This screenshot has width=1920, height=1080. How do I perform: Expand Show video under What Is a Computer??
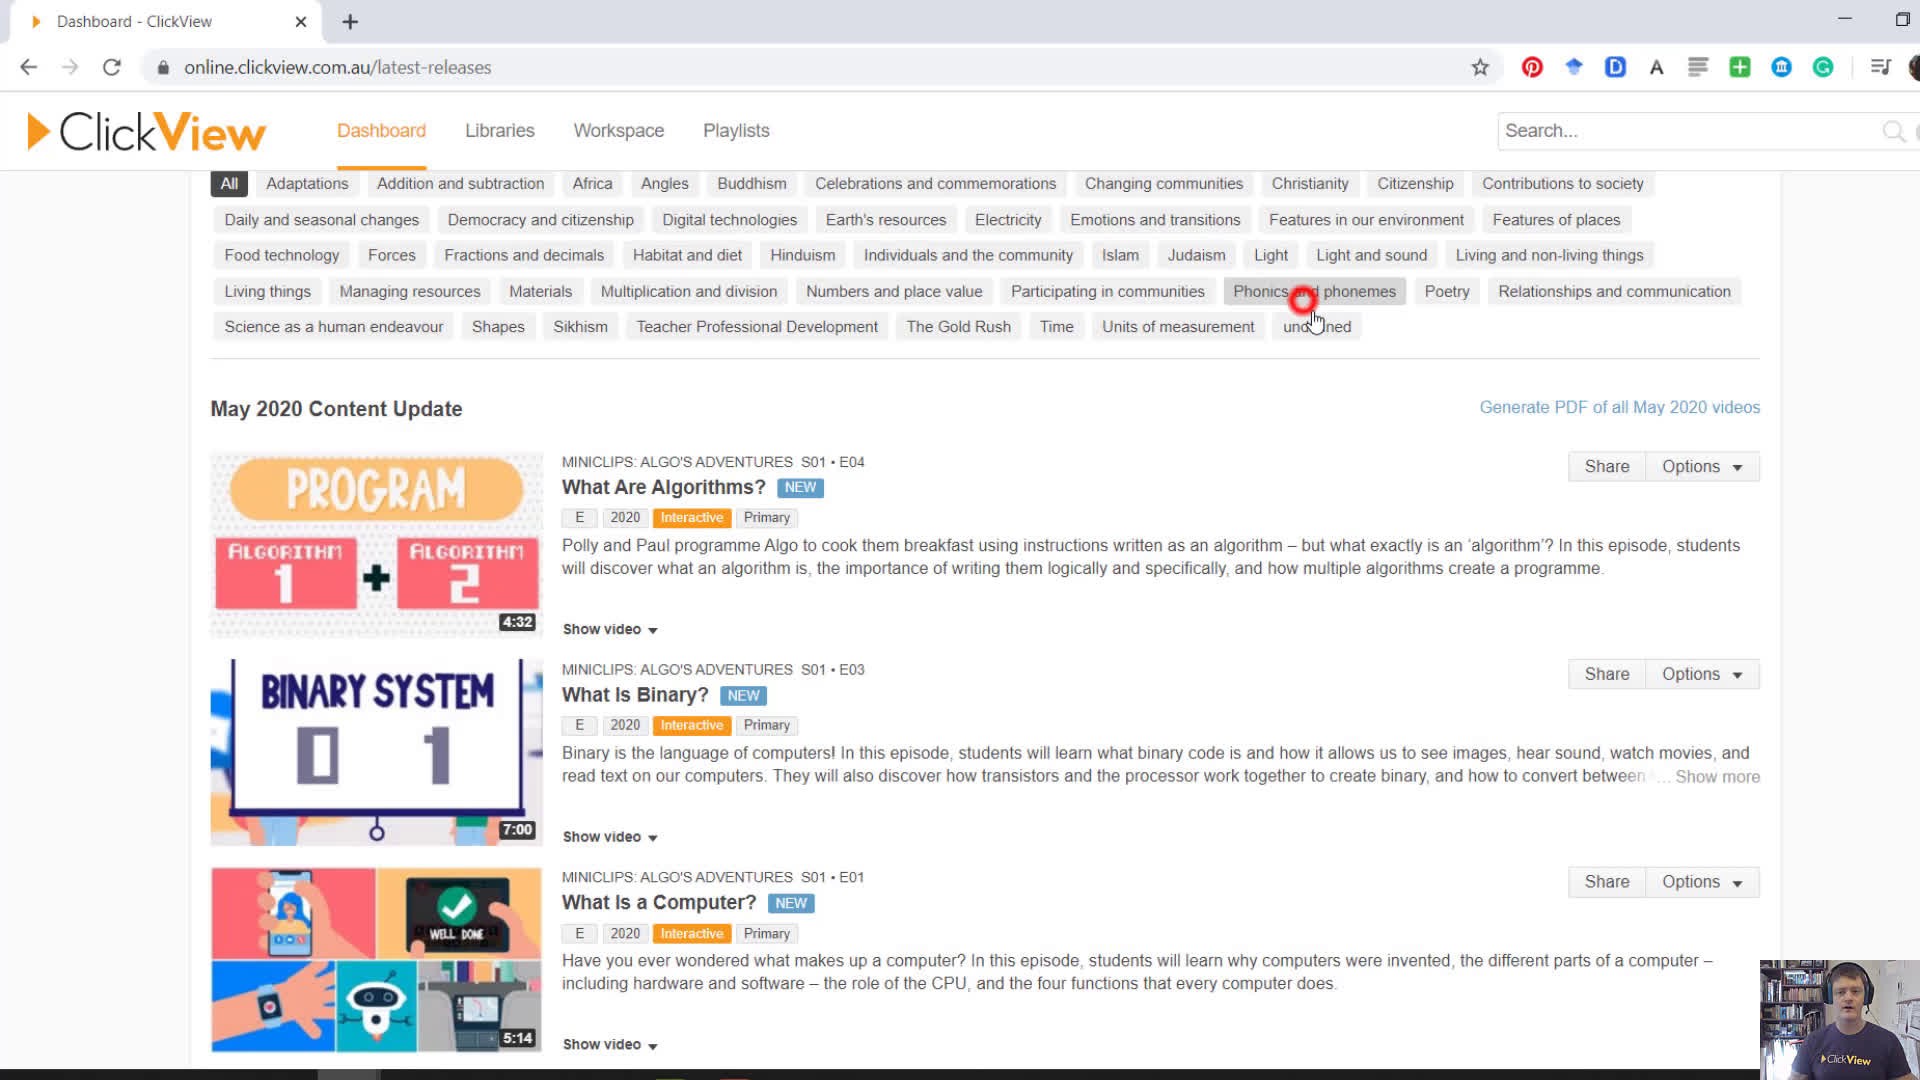pyautogui.click(x=608, y=1044)
